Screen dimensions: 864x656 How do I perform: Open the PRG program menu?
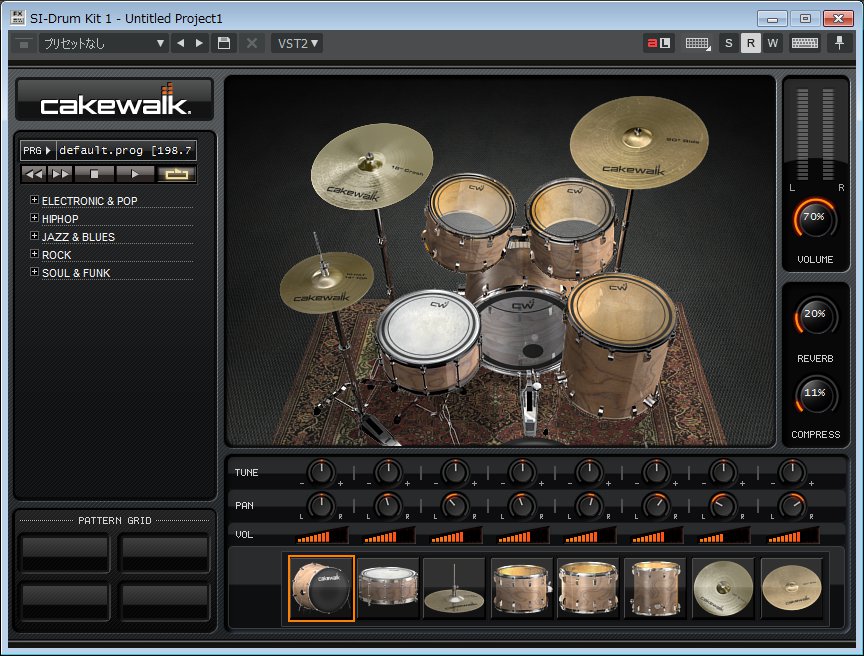tap(37, 150)
